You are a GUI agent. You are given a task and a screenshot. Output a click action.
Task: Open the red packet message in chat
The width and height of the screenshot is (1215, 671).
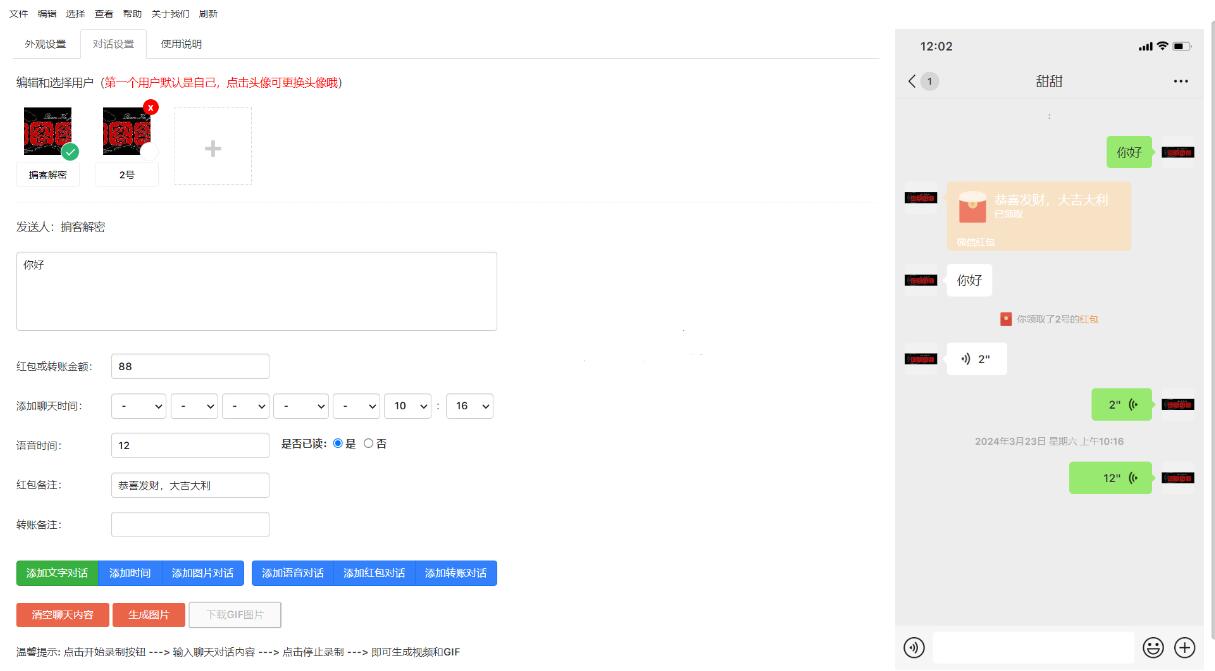click(x=1037, y=215)
